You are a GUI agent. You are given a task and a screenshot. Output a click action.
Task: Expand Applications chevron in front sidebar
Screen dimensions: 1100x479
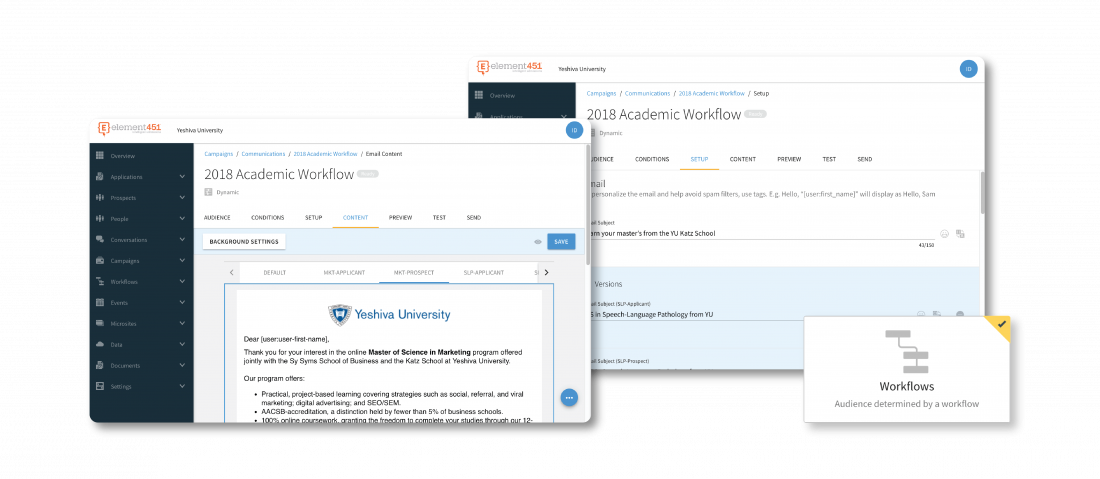click(182, 177)
